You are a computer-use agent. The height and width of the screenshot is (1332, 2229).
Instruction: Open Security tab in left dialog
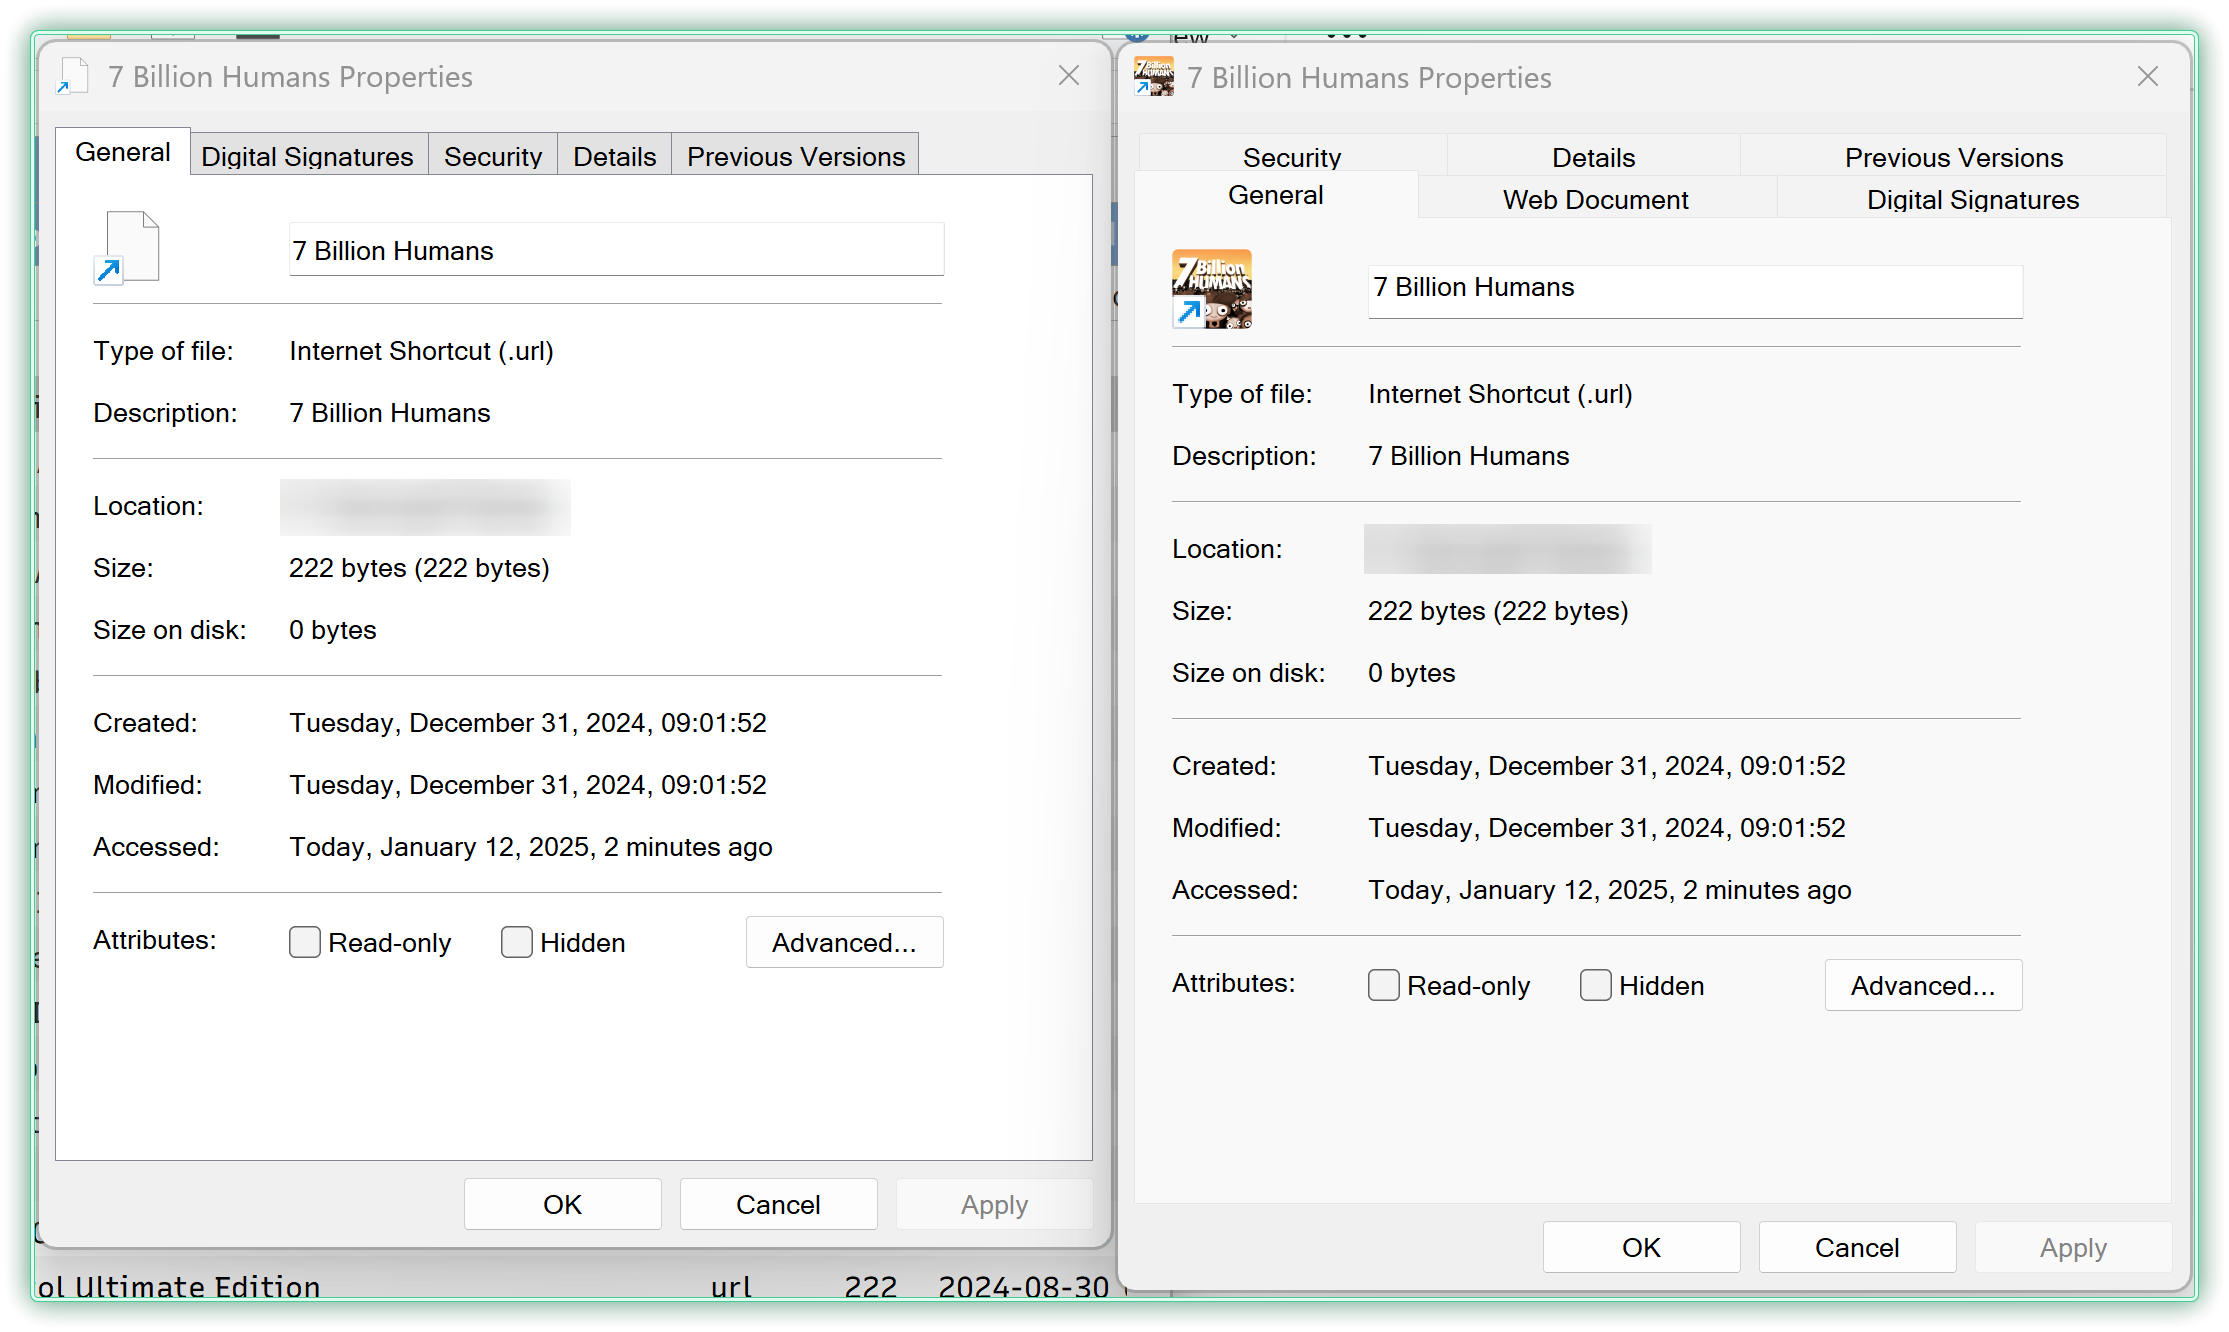pos(493,156)
